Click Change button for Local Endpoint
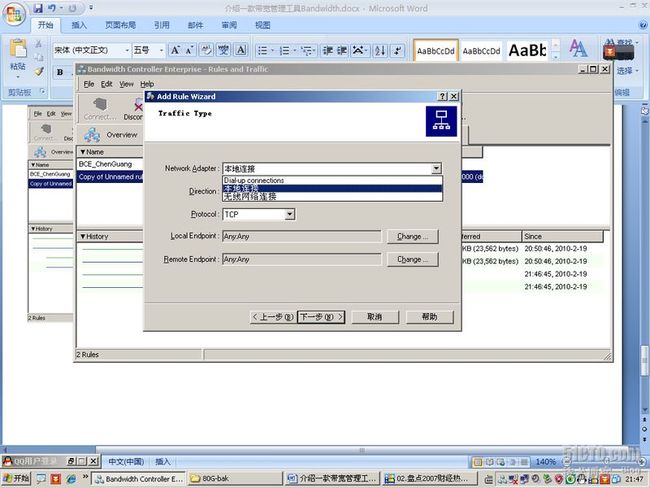650x488 pixels. click(412, 236)
